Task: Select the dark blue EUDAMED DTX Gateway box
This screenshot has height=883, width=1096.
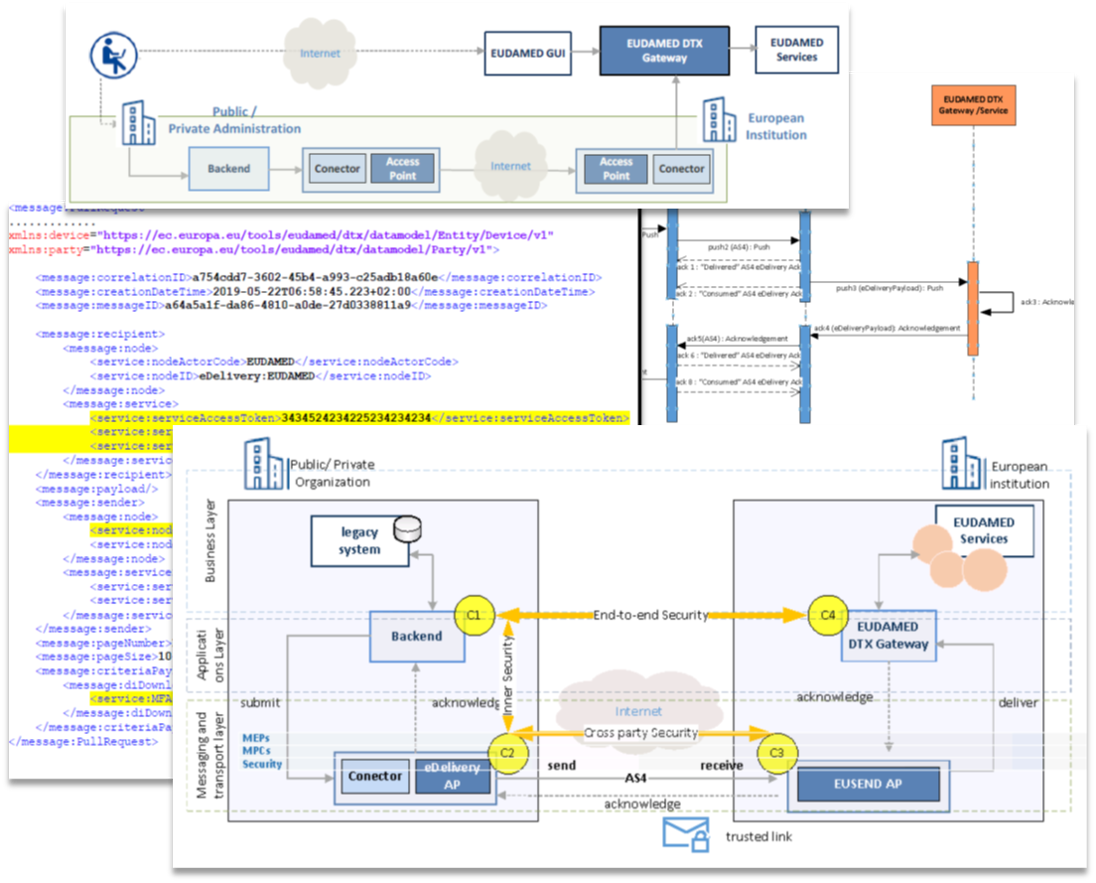Action: click(x=665, y=50)
